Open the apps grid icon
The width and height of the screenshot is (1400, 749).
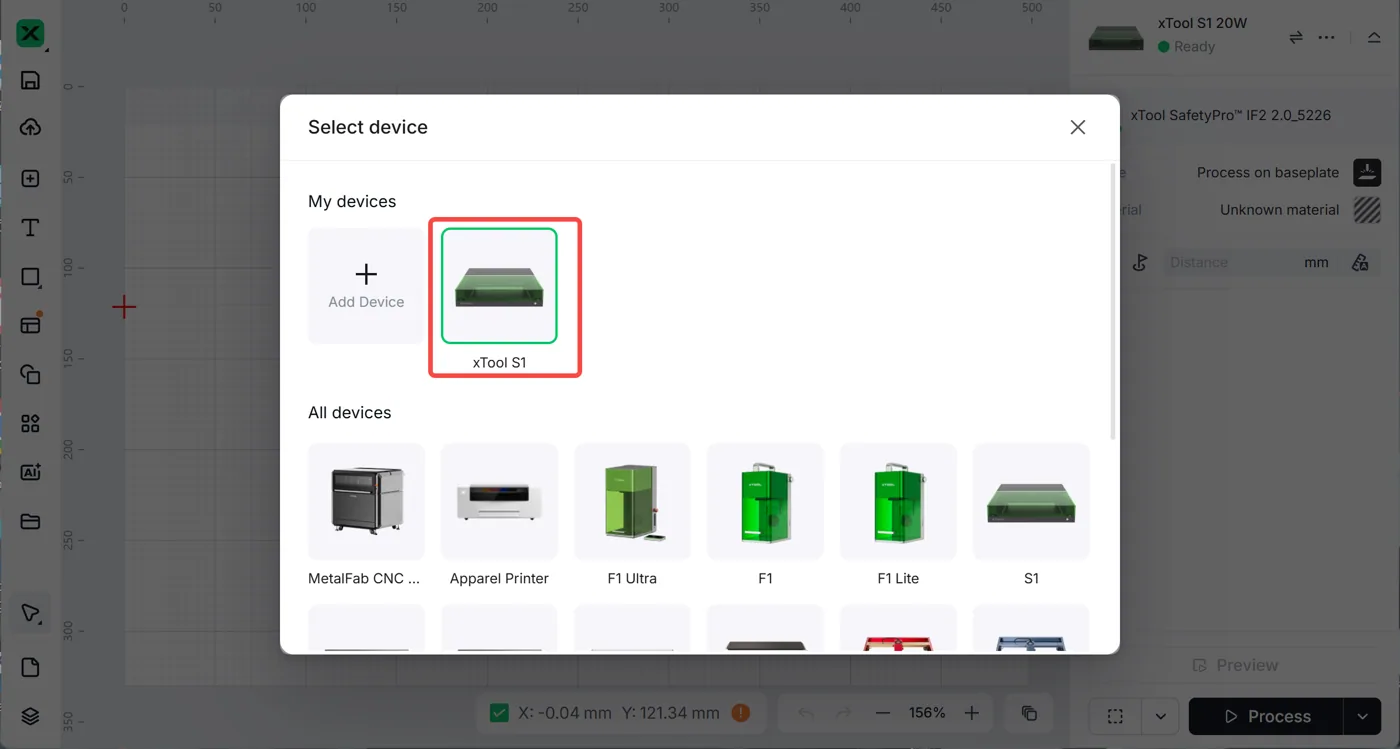[x=30, y=424]
